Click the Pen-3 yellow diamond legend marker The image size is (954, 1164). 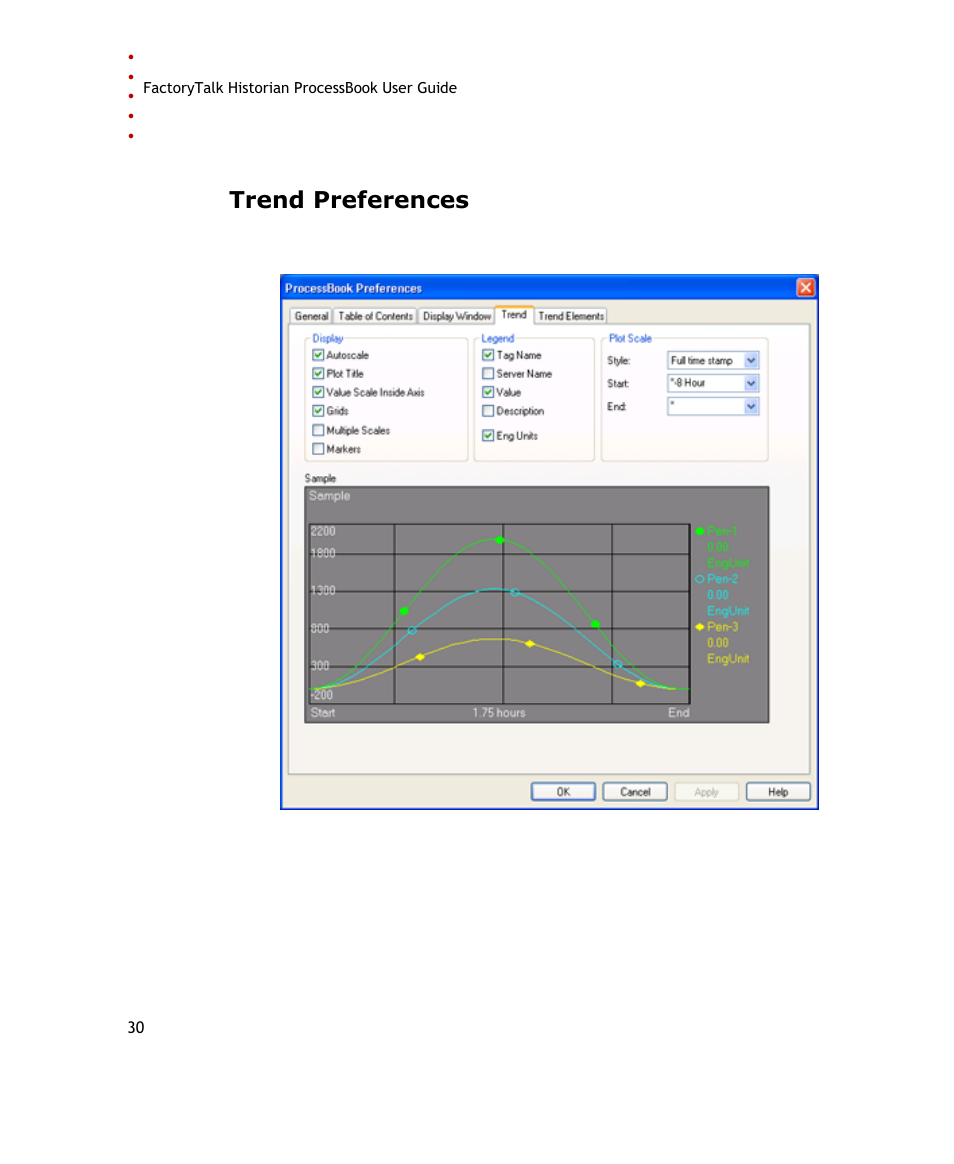point(699,627)
